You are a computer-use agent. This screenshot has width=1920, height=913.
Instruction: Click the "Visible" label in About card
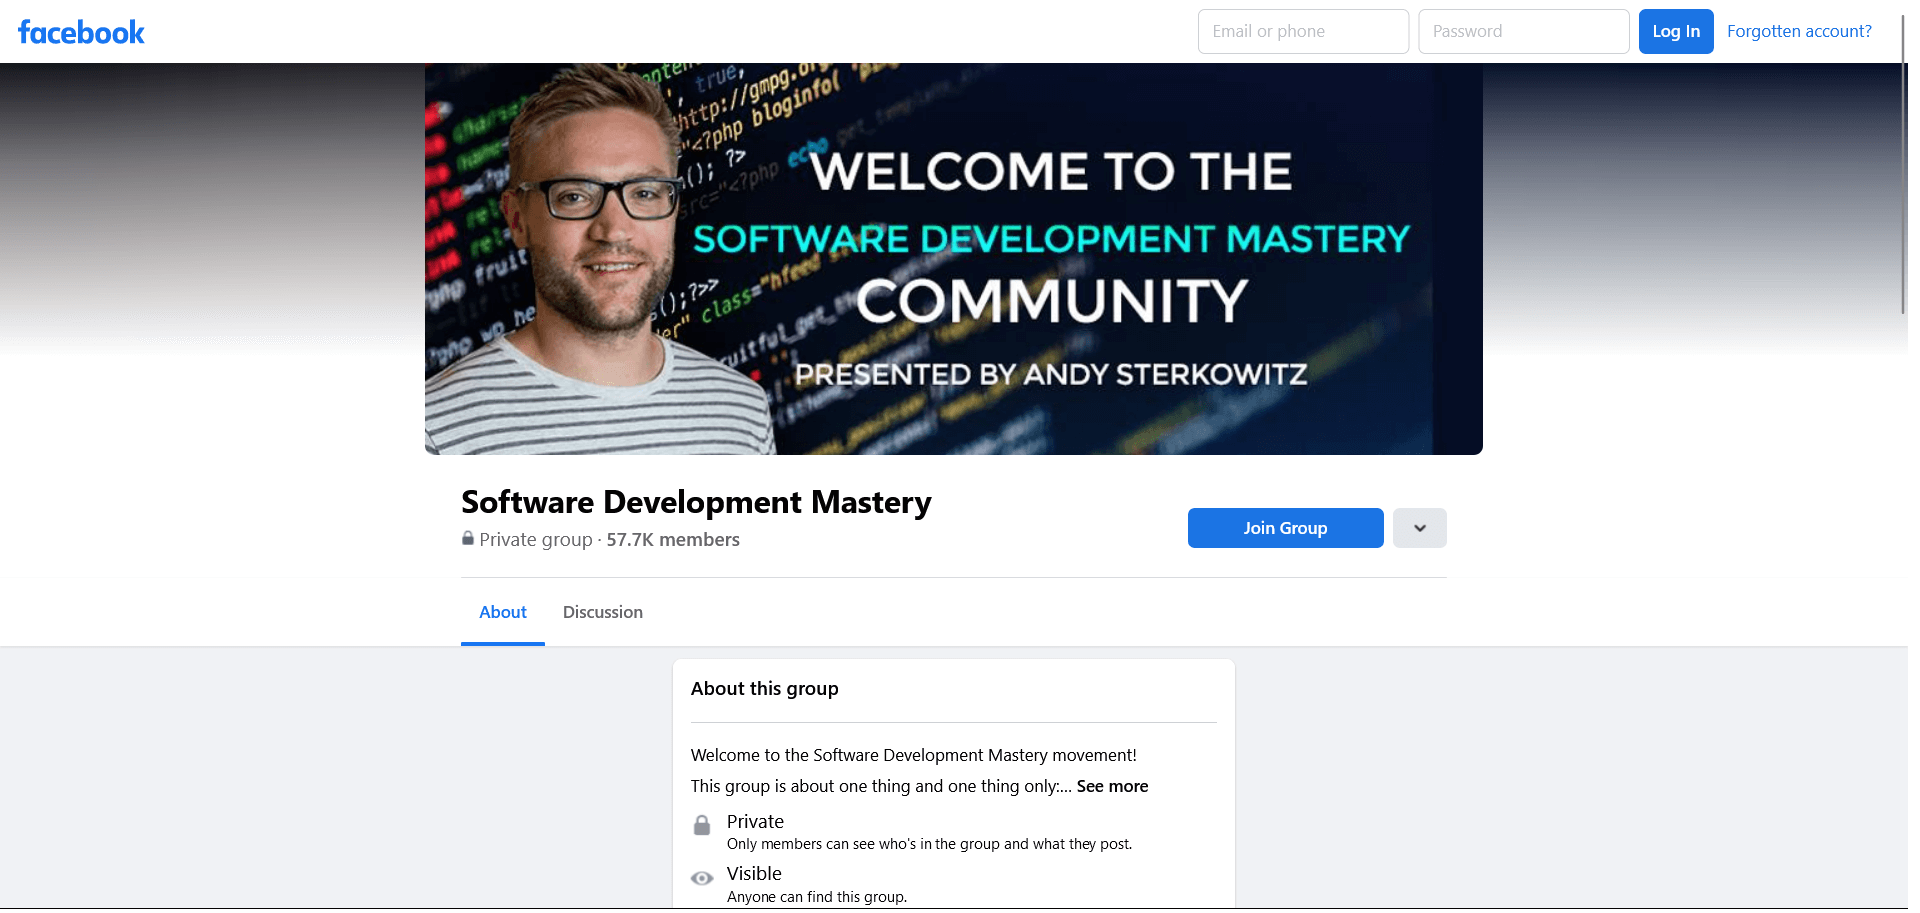tap(754, 873)
